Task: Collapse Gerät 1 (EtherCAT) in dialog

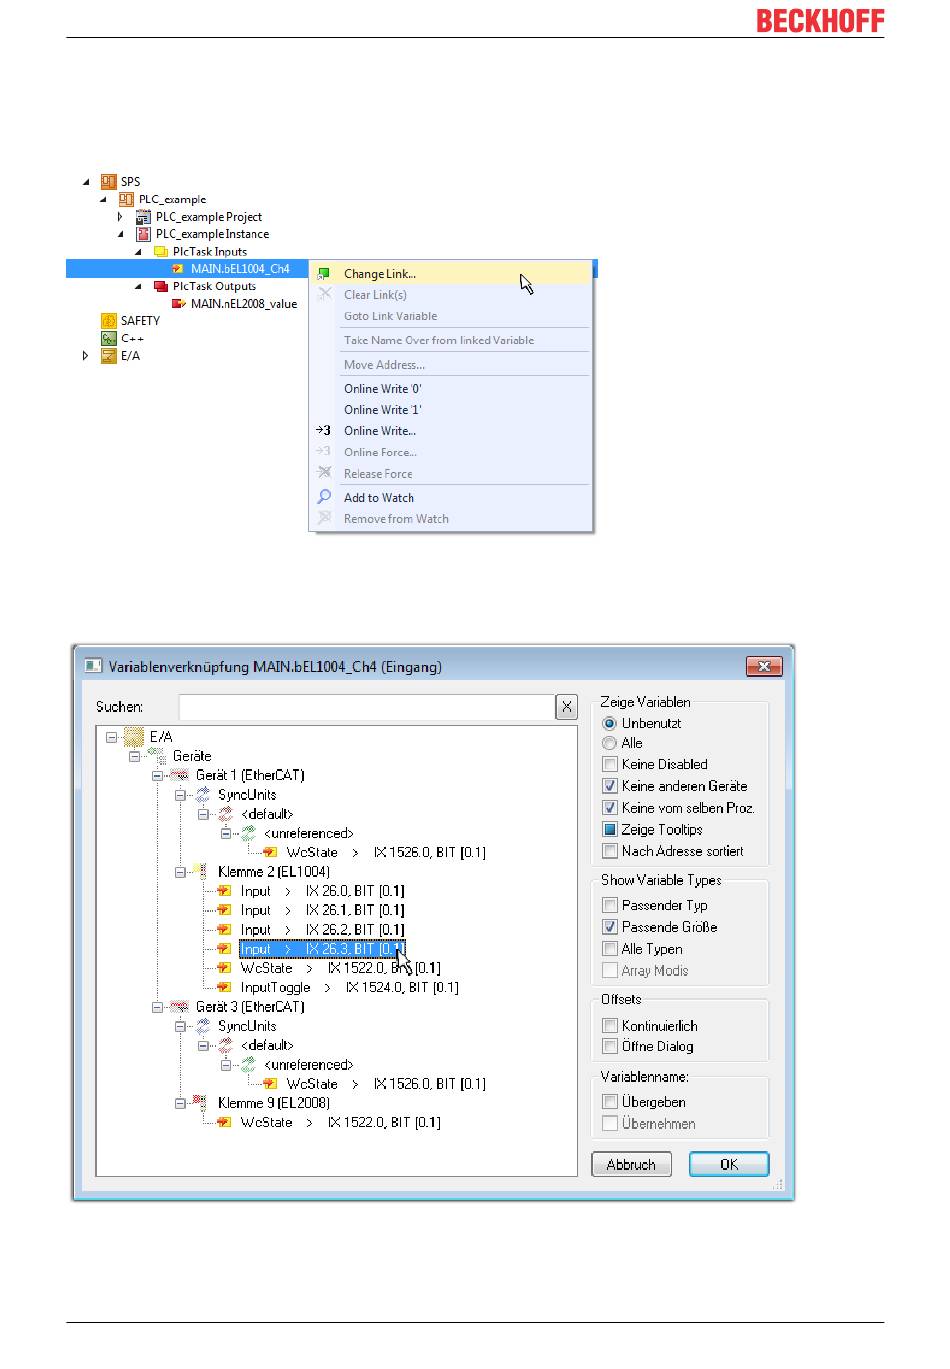Action: tap(157, 775)
